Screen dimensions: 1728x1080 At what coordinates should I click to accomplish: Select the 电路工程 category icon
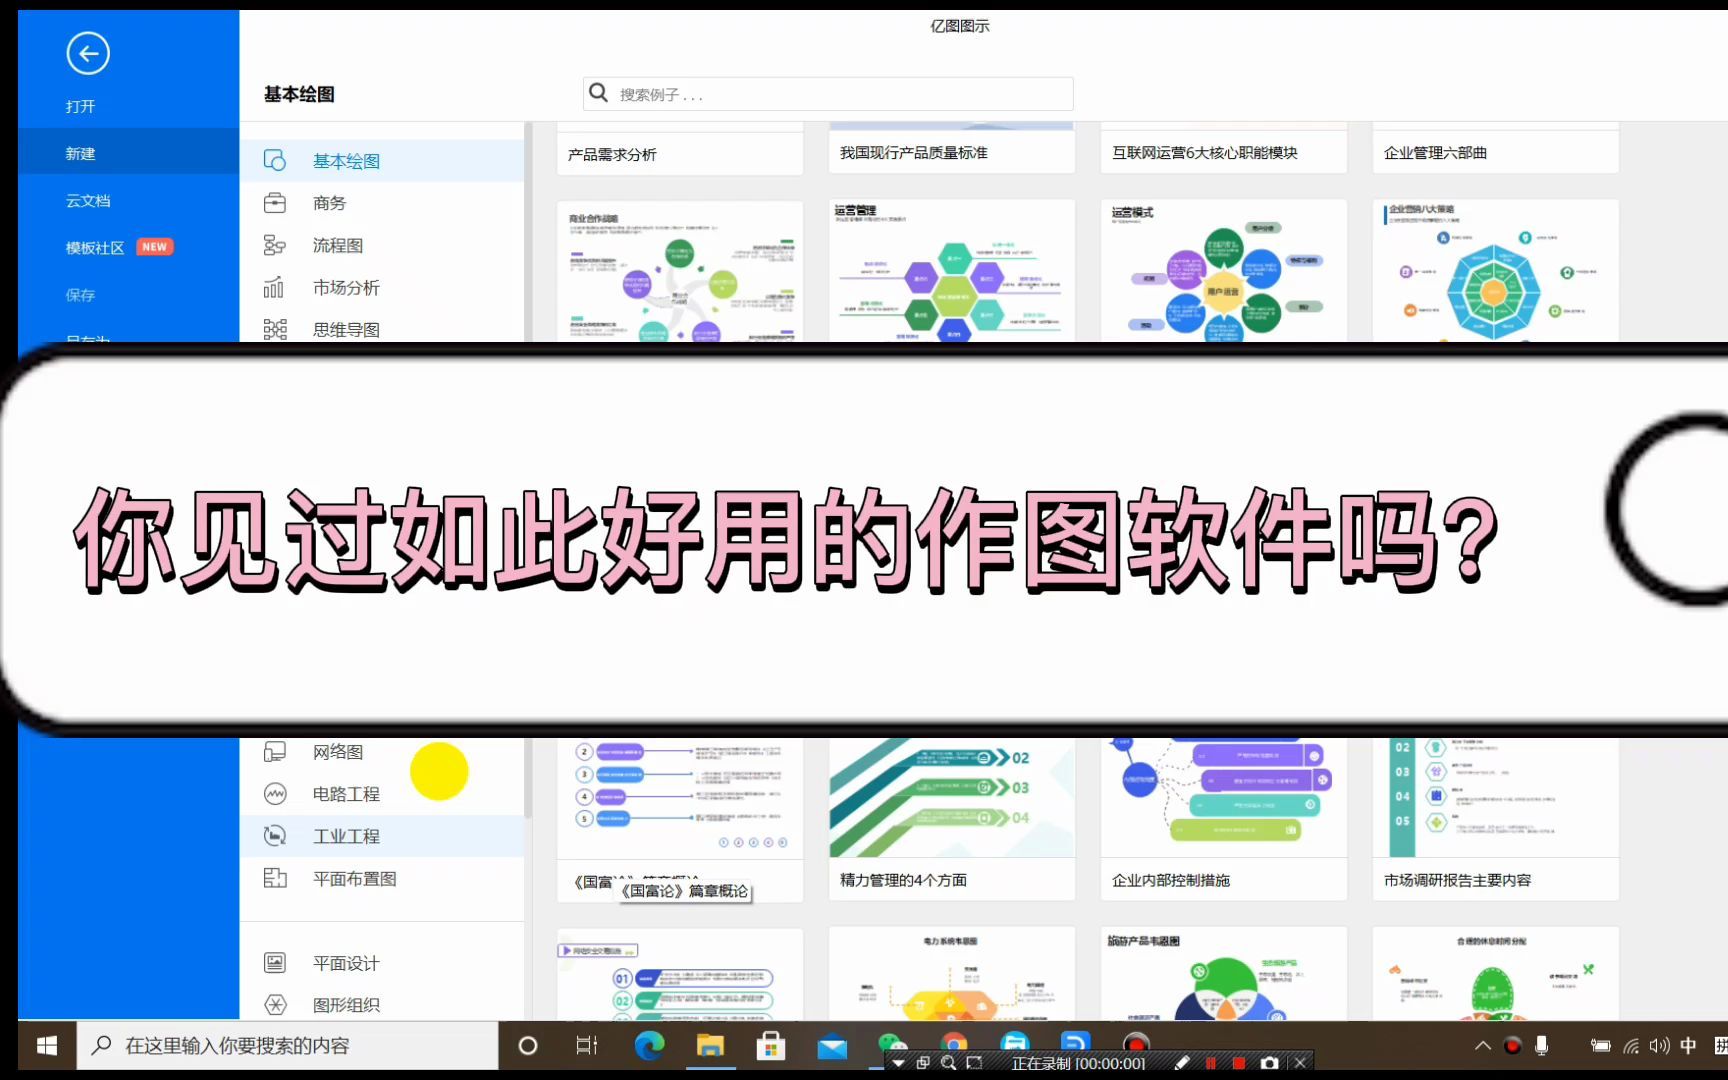pos(274,794)
